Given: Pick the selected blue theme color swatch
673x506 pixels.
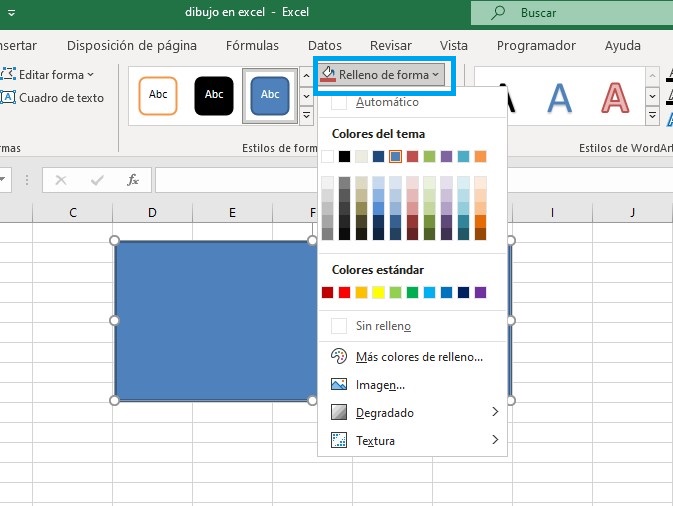Looking at the screenshot, I should point(395,156).
